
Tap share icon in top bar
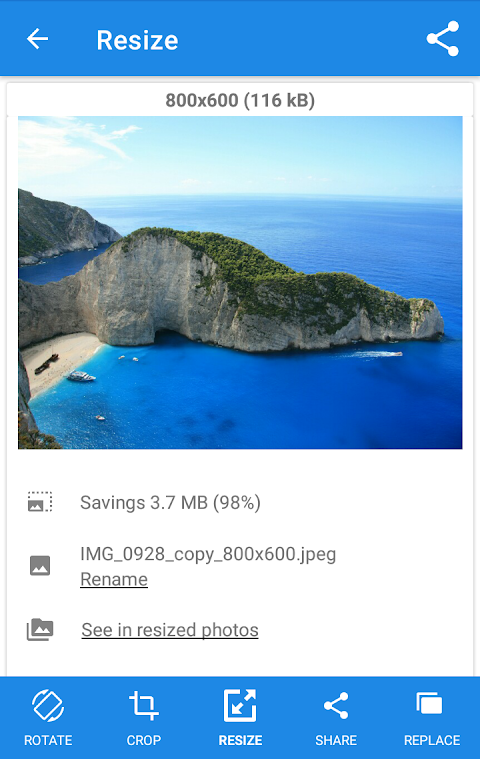442,39
